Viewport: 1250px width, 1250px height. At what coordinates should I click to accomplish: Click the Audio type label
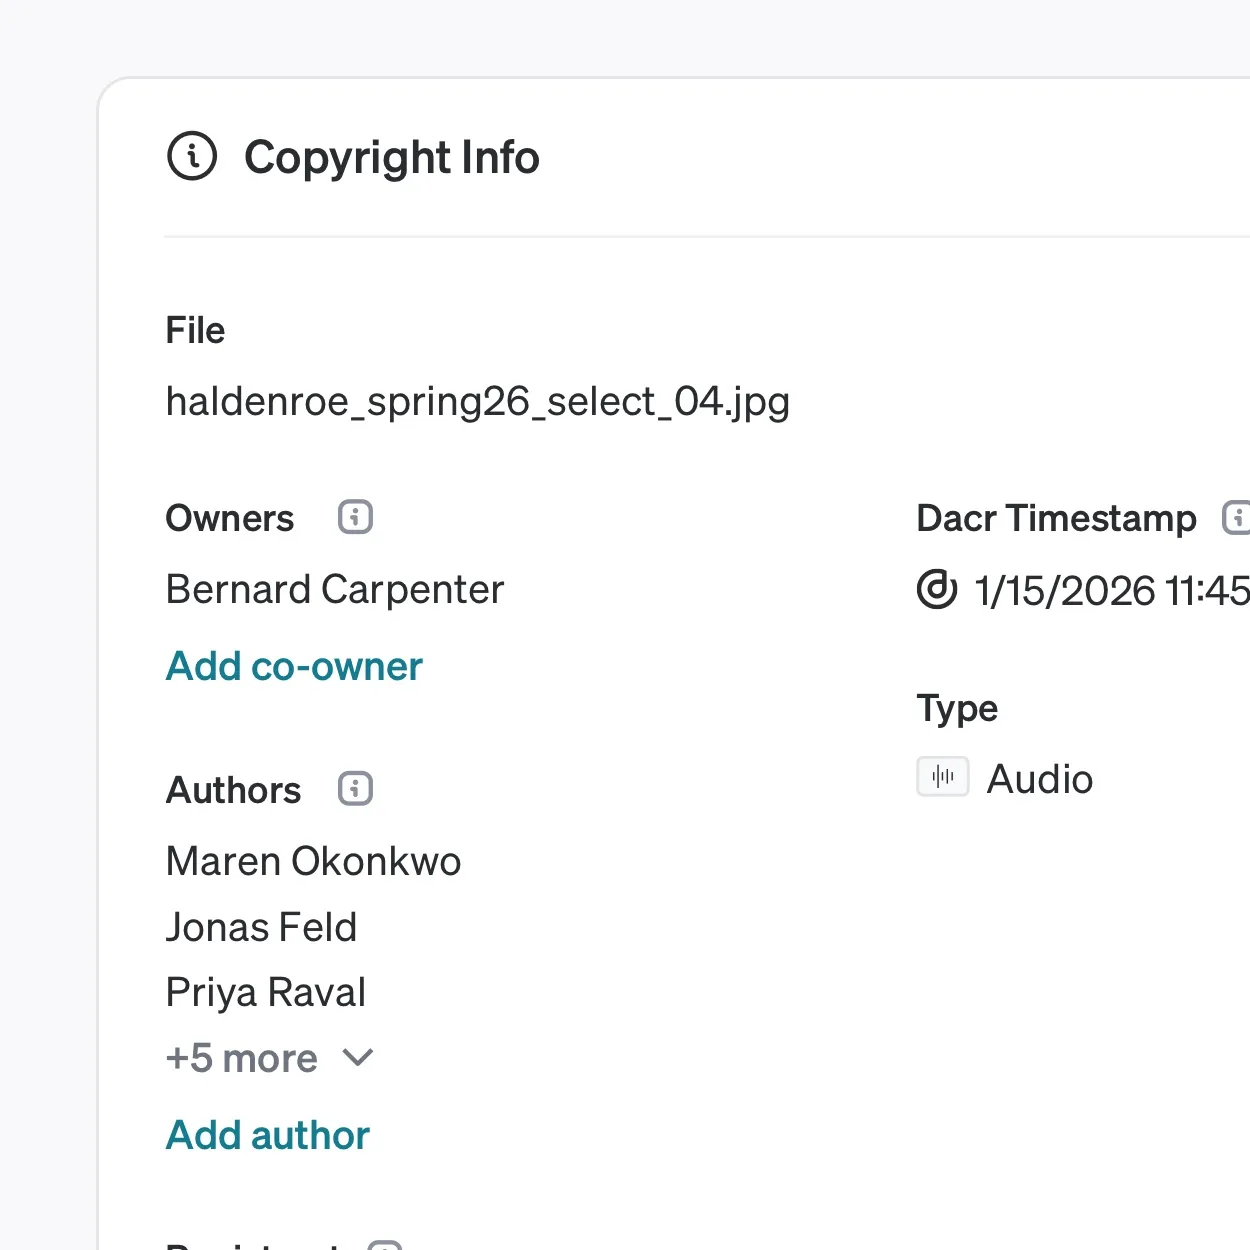coord(1040,779)
